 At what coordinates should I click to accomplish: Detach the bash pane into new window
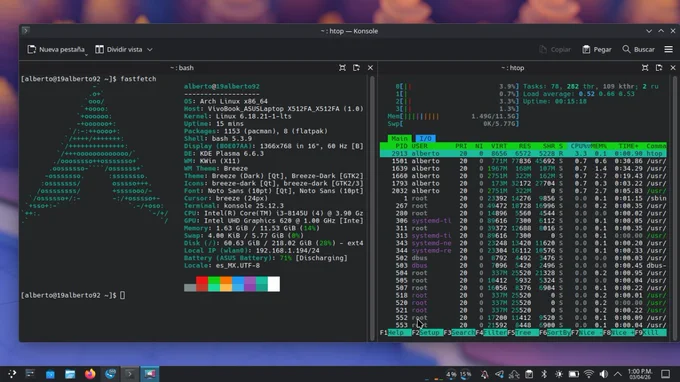click(x=356, y=68)
